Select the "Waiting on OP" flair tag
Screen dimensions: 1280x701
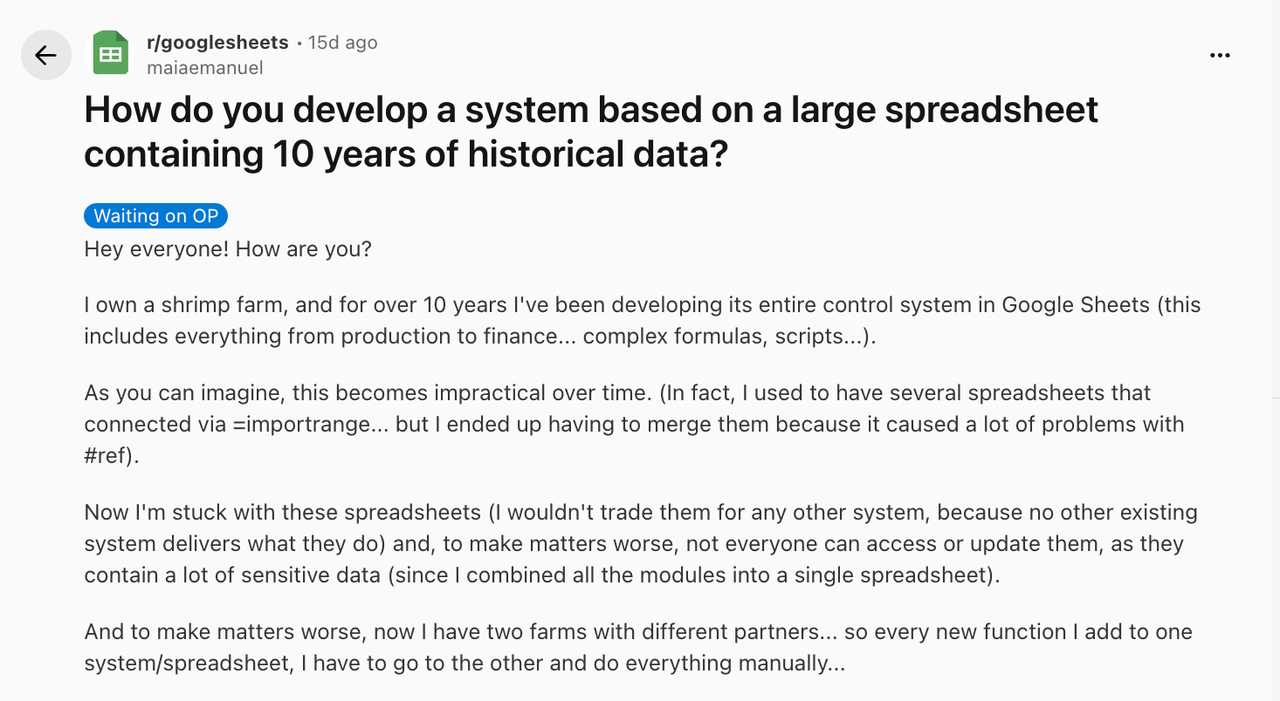coord(156,216)
